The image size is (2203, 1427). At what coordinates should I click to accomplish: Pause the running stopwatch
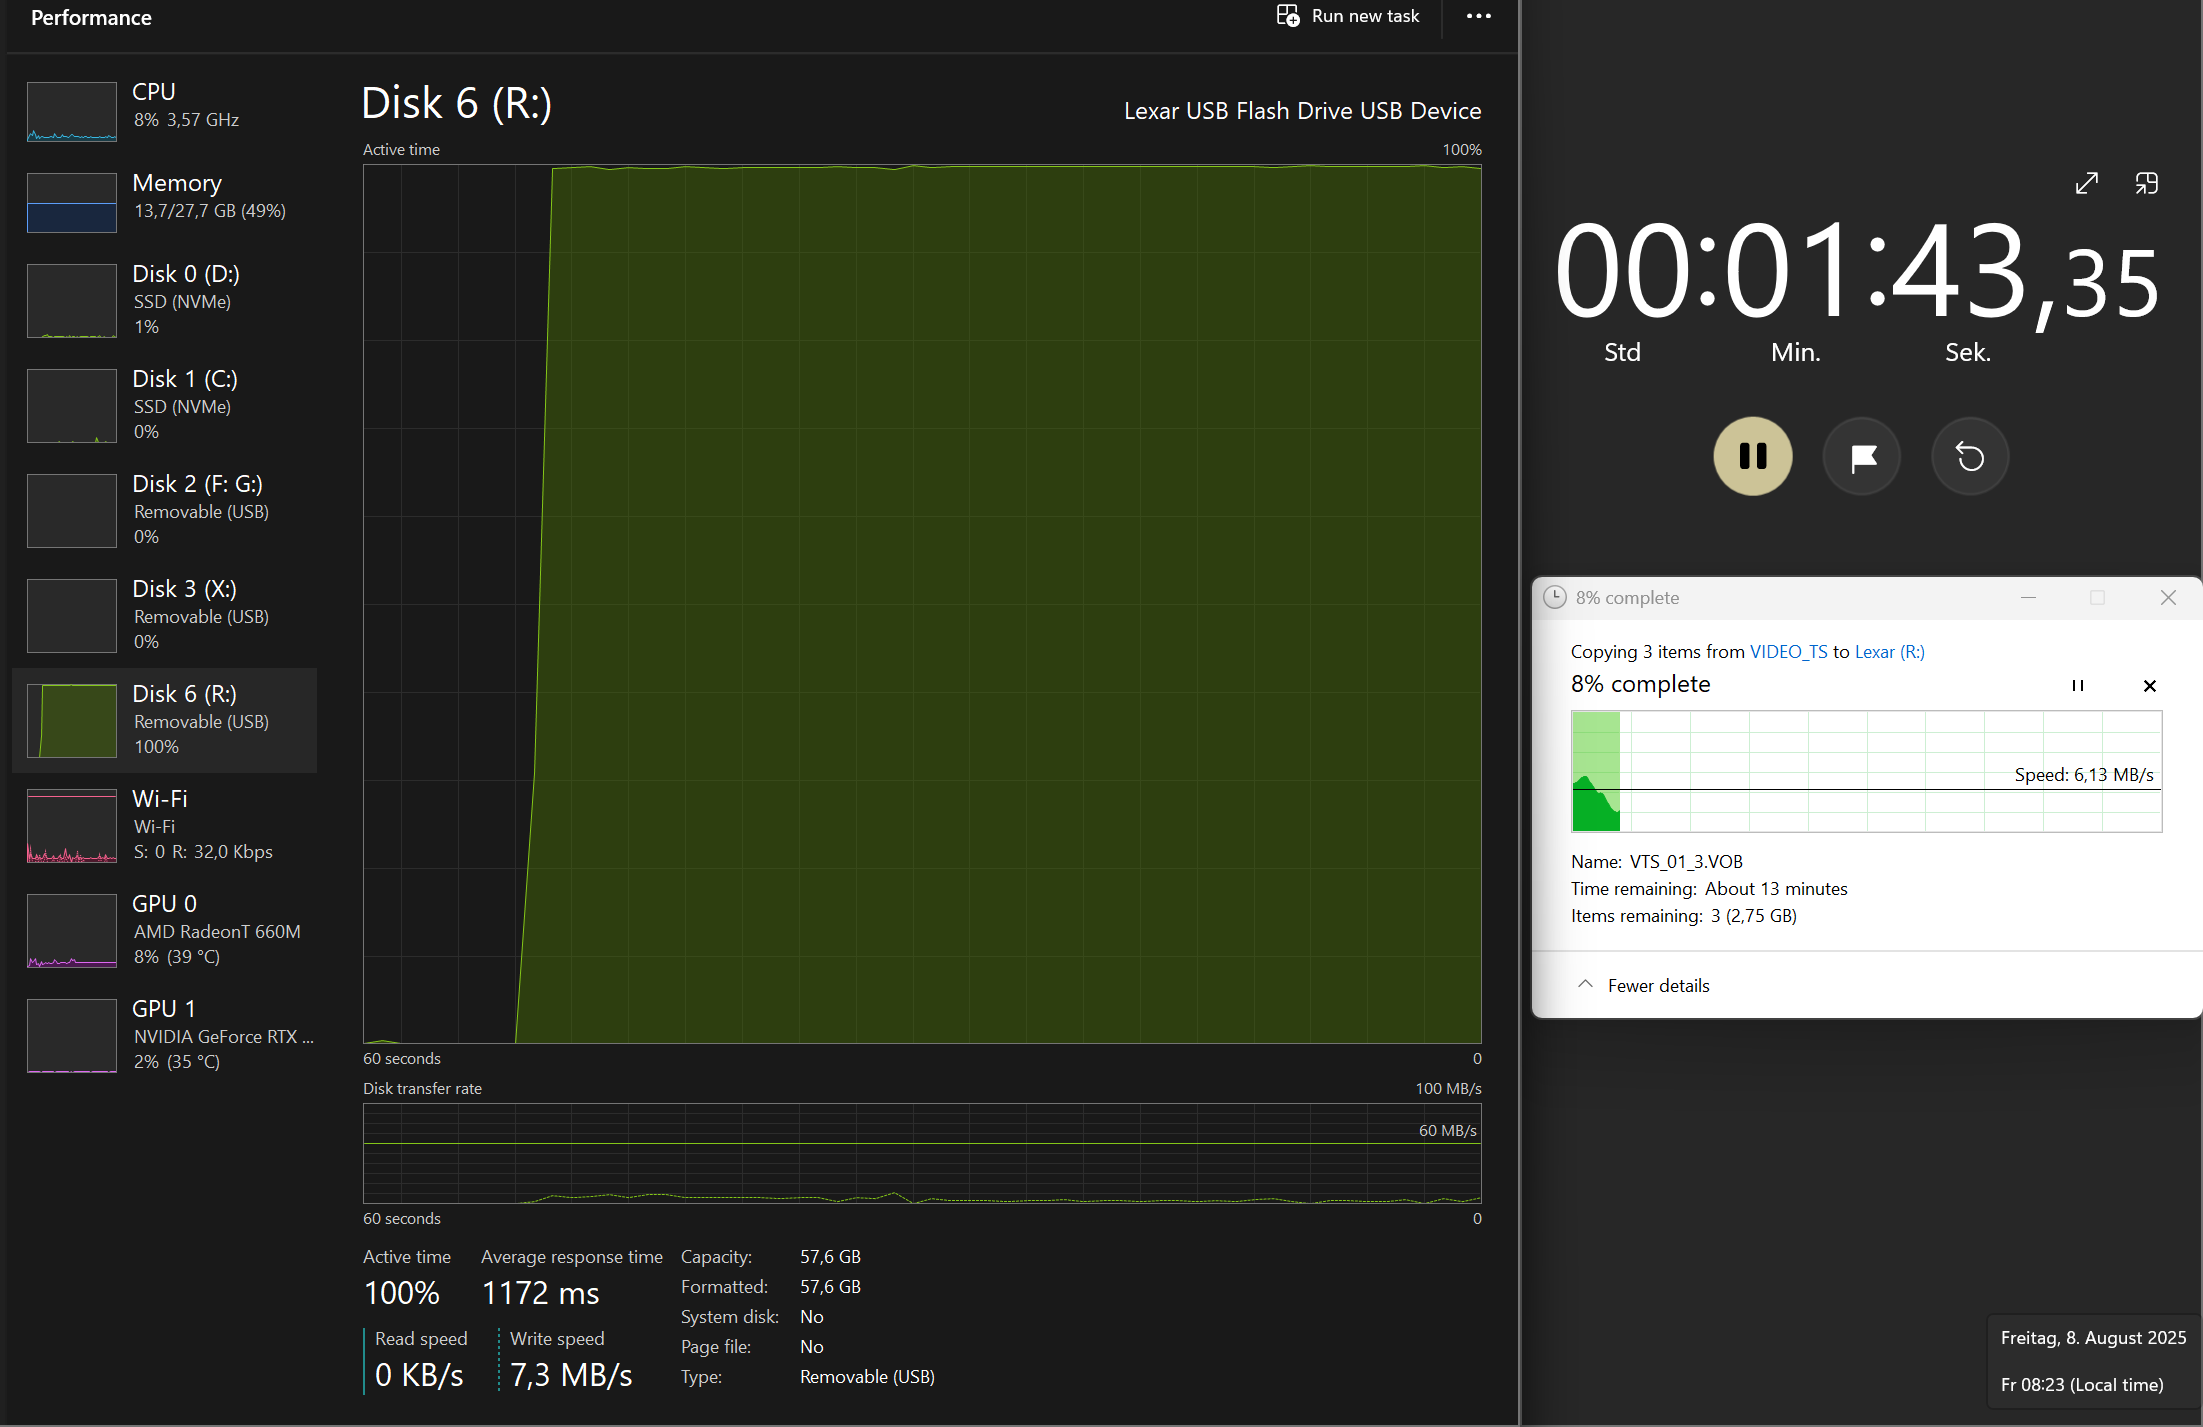point(1752,456)
